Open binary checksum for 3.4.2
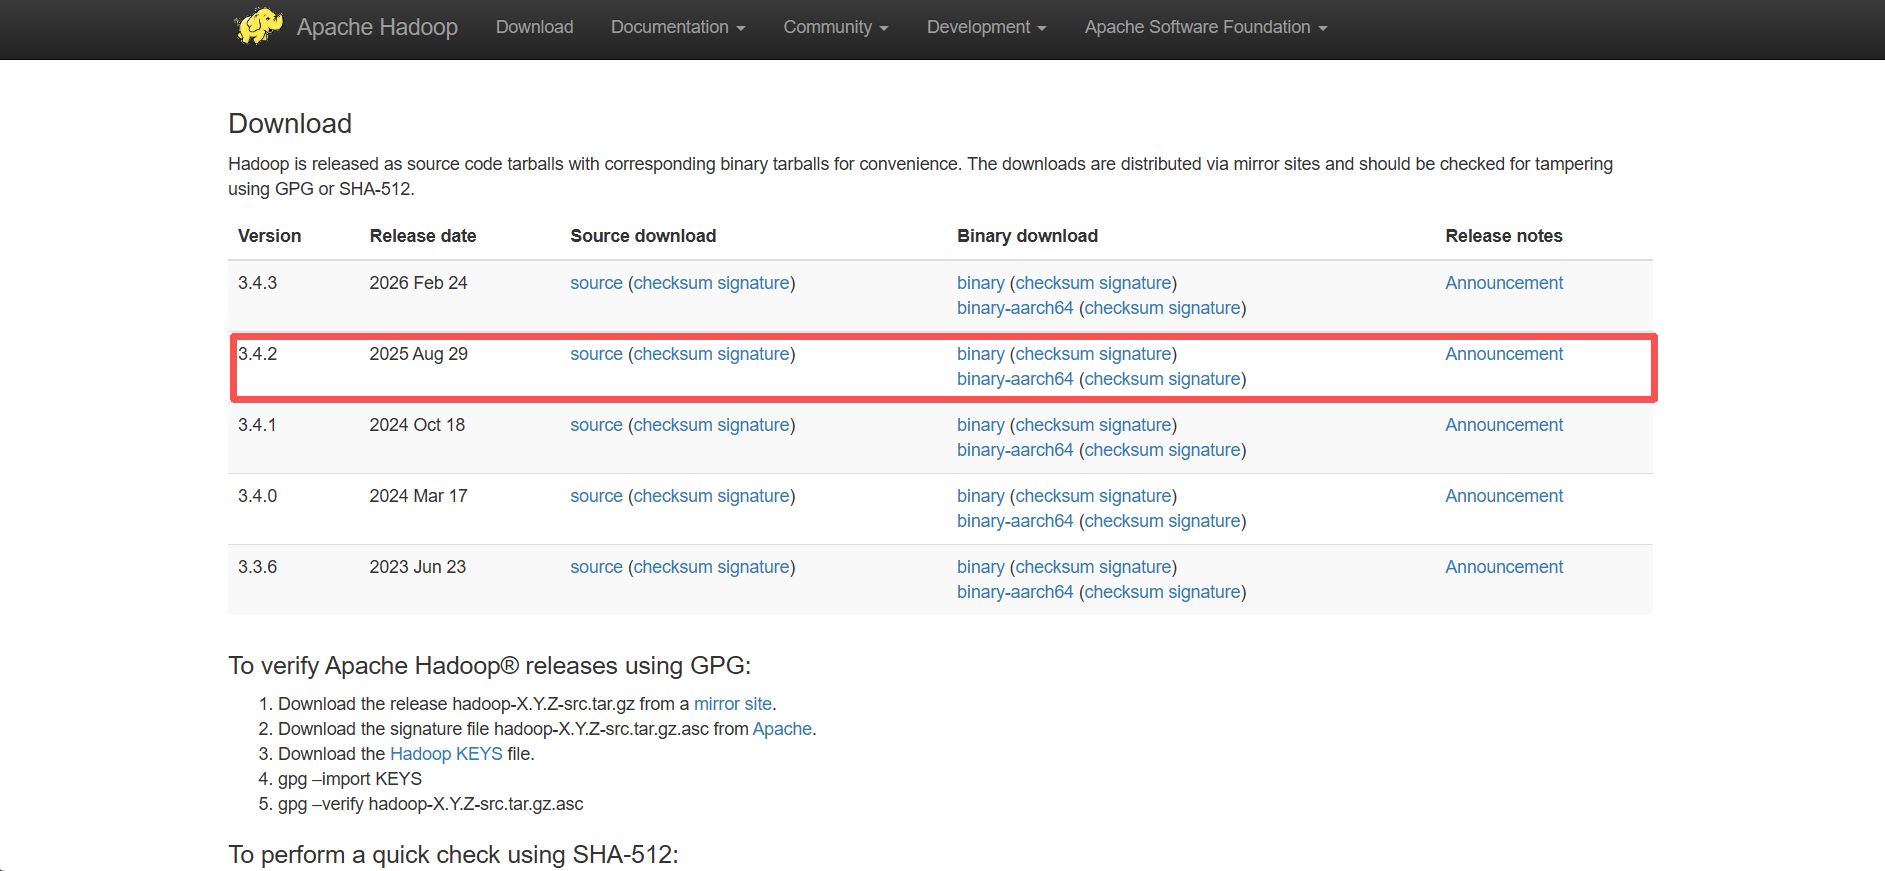This screenshot has width=1885, height=871. 1055,354
